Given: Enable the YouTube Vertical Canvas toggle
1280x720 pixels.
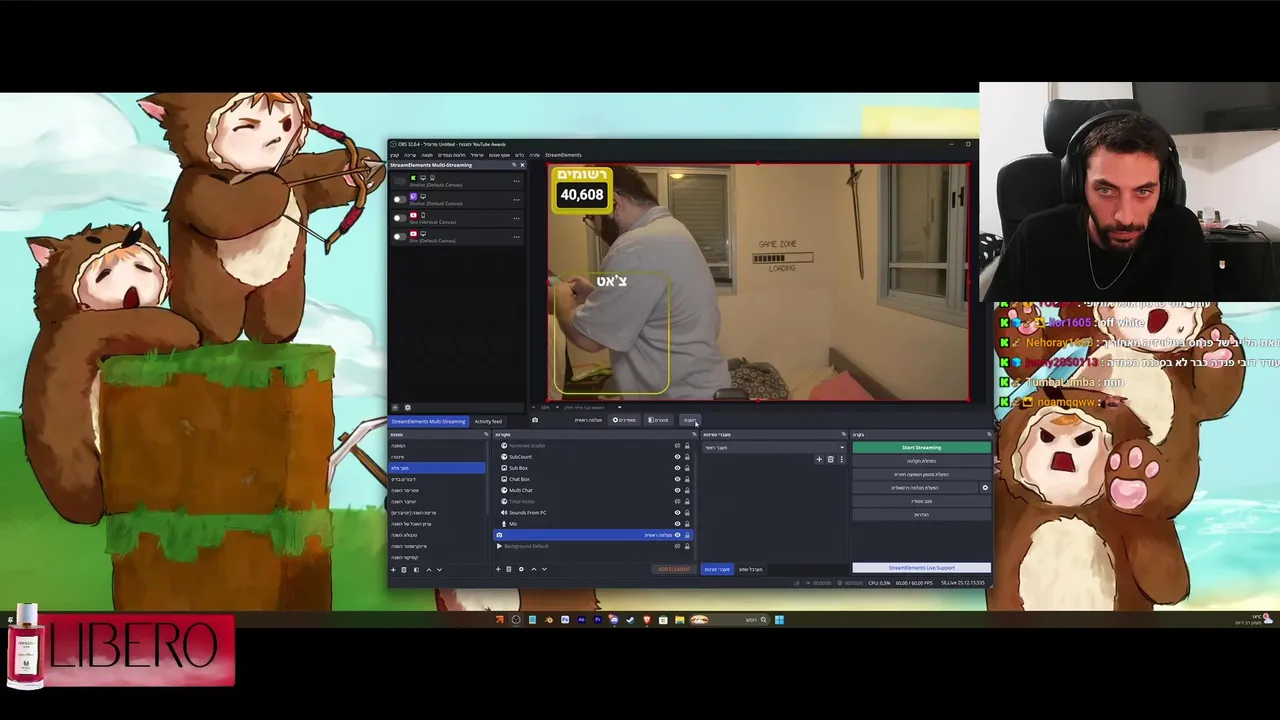Looking at the screenshot, I should pyautogui.click(x=400, y=218).
